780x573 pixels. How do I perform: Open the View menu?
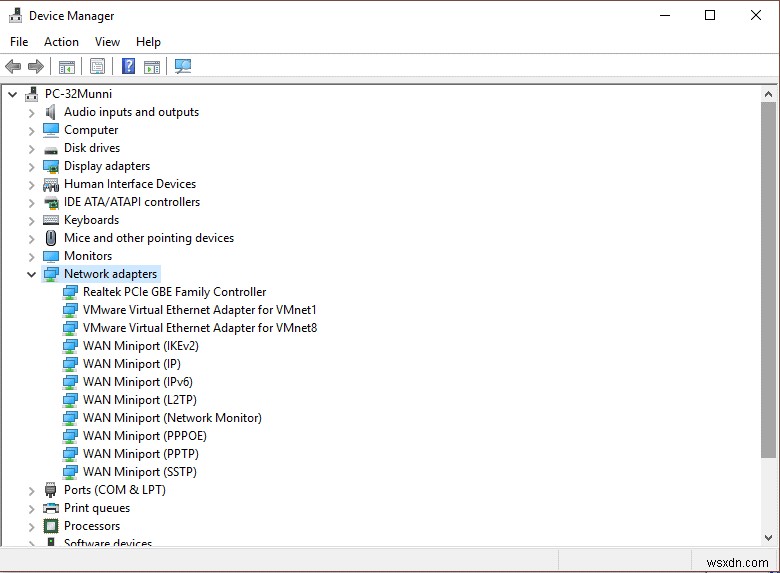[x=107, y=42]
